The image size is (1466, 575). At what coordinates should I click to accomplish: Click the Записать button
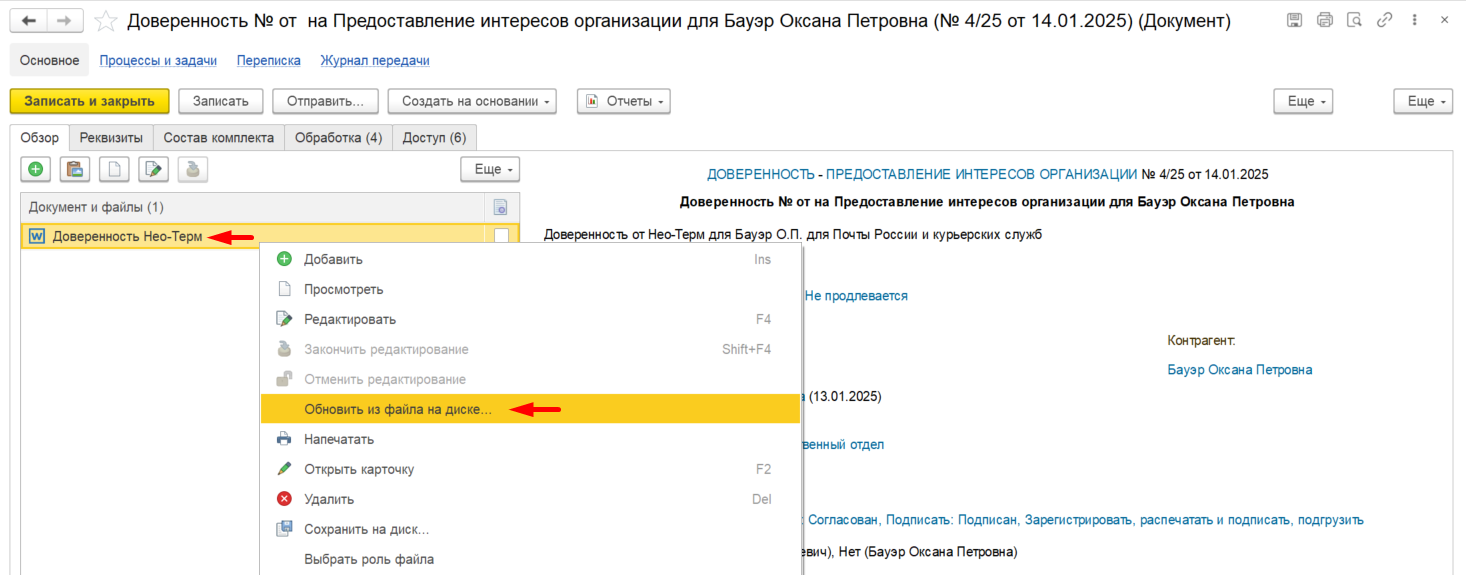point(220,101)
